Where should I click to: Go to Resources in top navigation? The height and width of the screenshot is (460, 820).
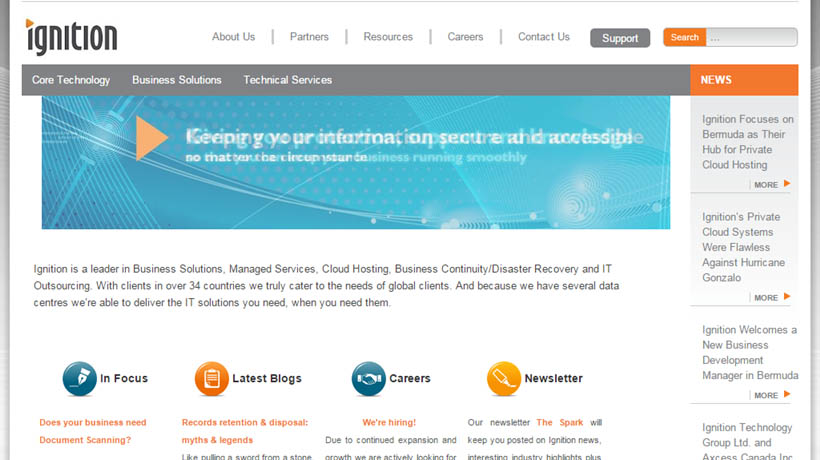pyautogui.click(x=388, y=37)
